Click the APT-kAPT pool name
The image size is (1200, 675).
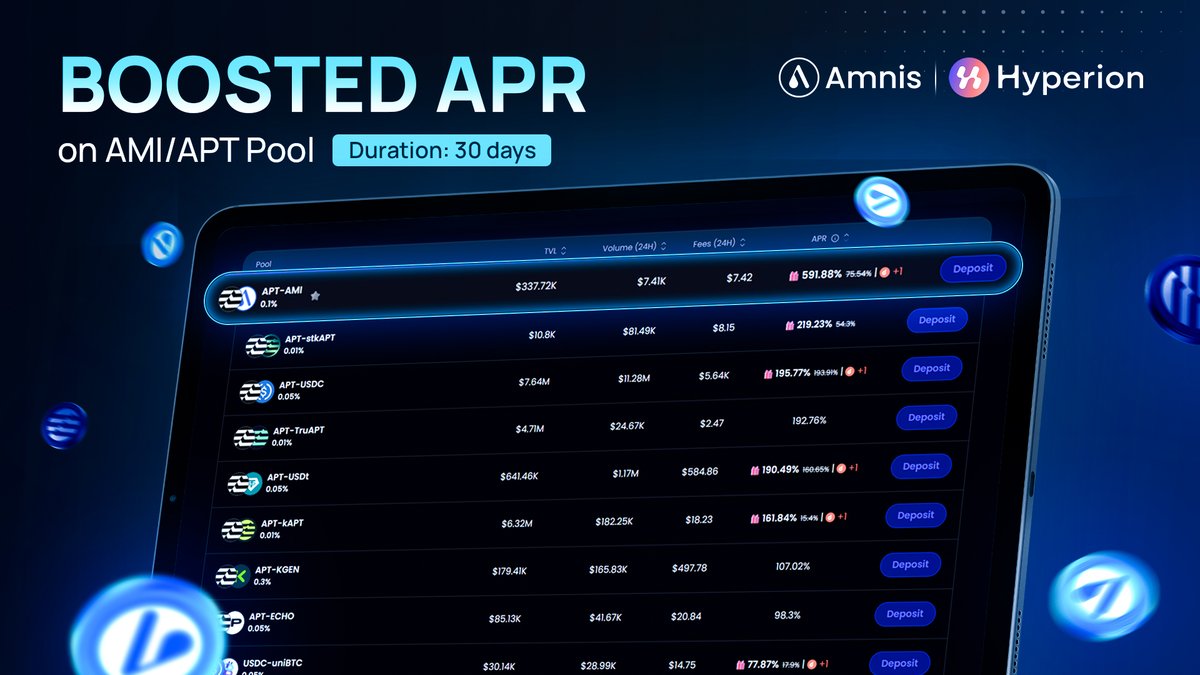(x=282, y=523)
